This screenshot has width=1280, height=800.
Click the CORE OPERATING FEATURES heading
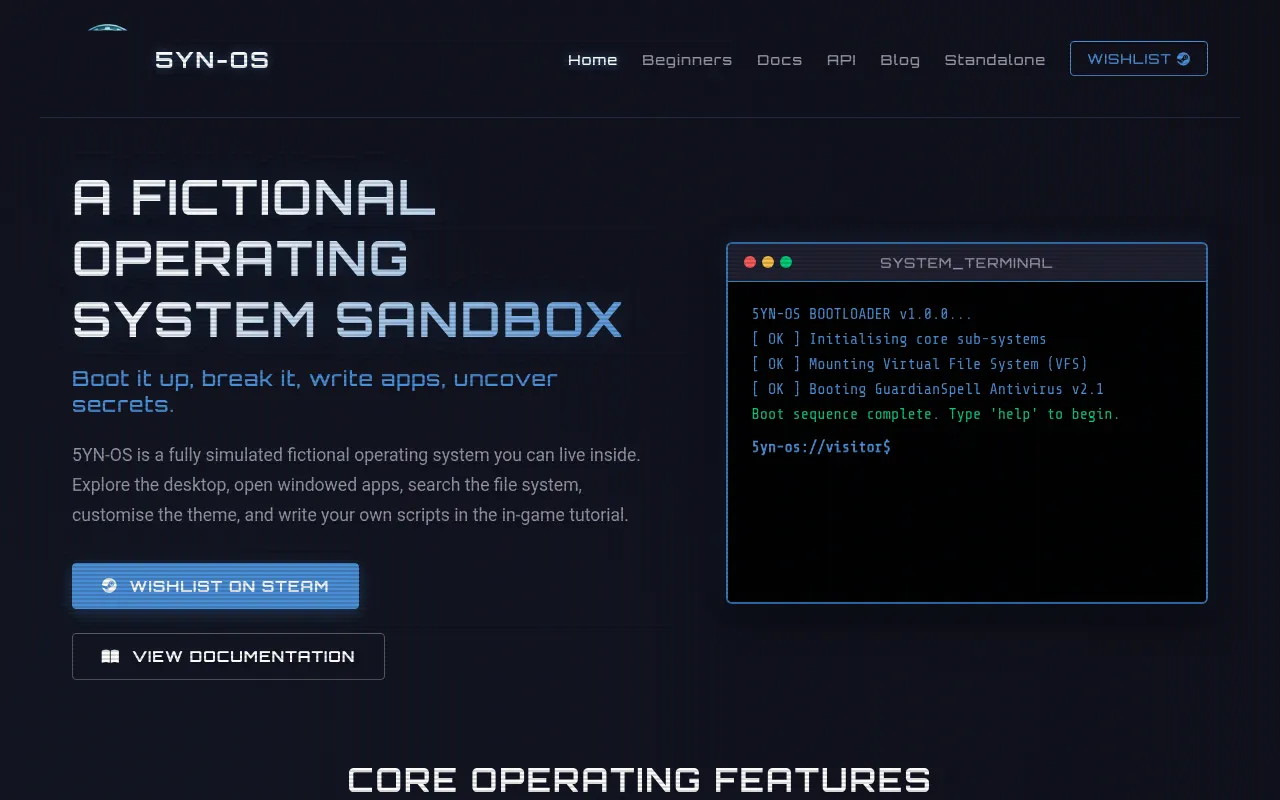(x=639, y=780)
